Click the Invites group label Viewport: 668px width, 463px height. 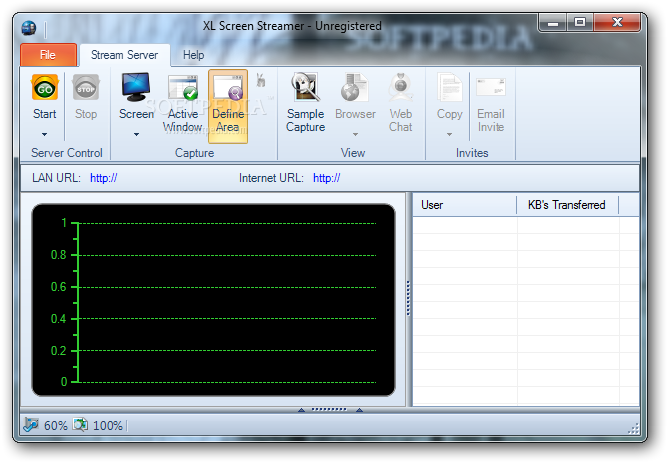472,153
